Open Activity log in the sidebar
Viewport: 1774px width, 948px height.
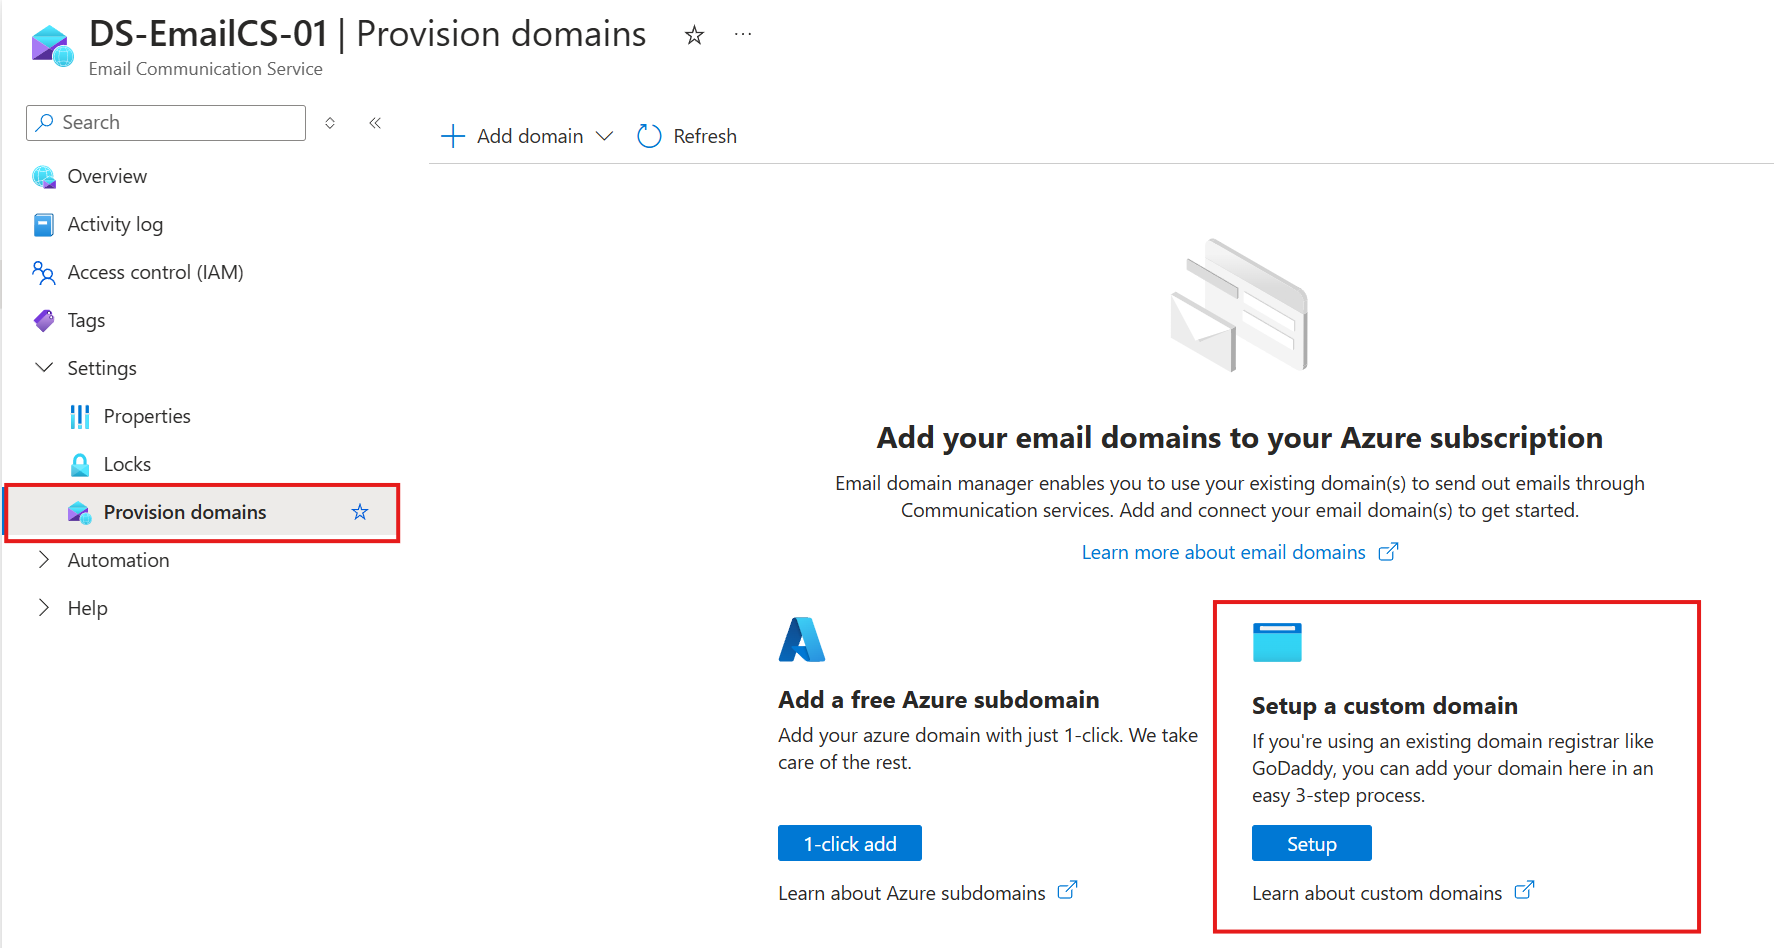[x=114, y=224]
